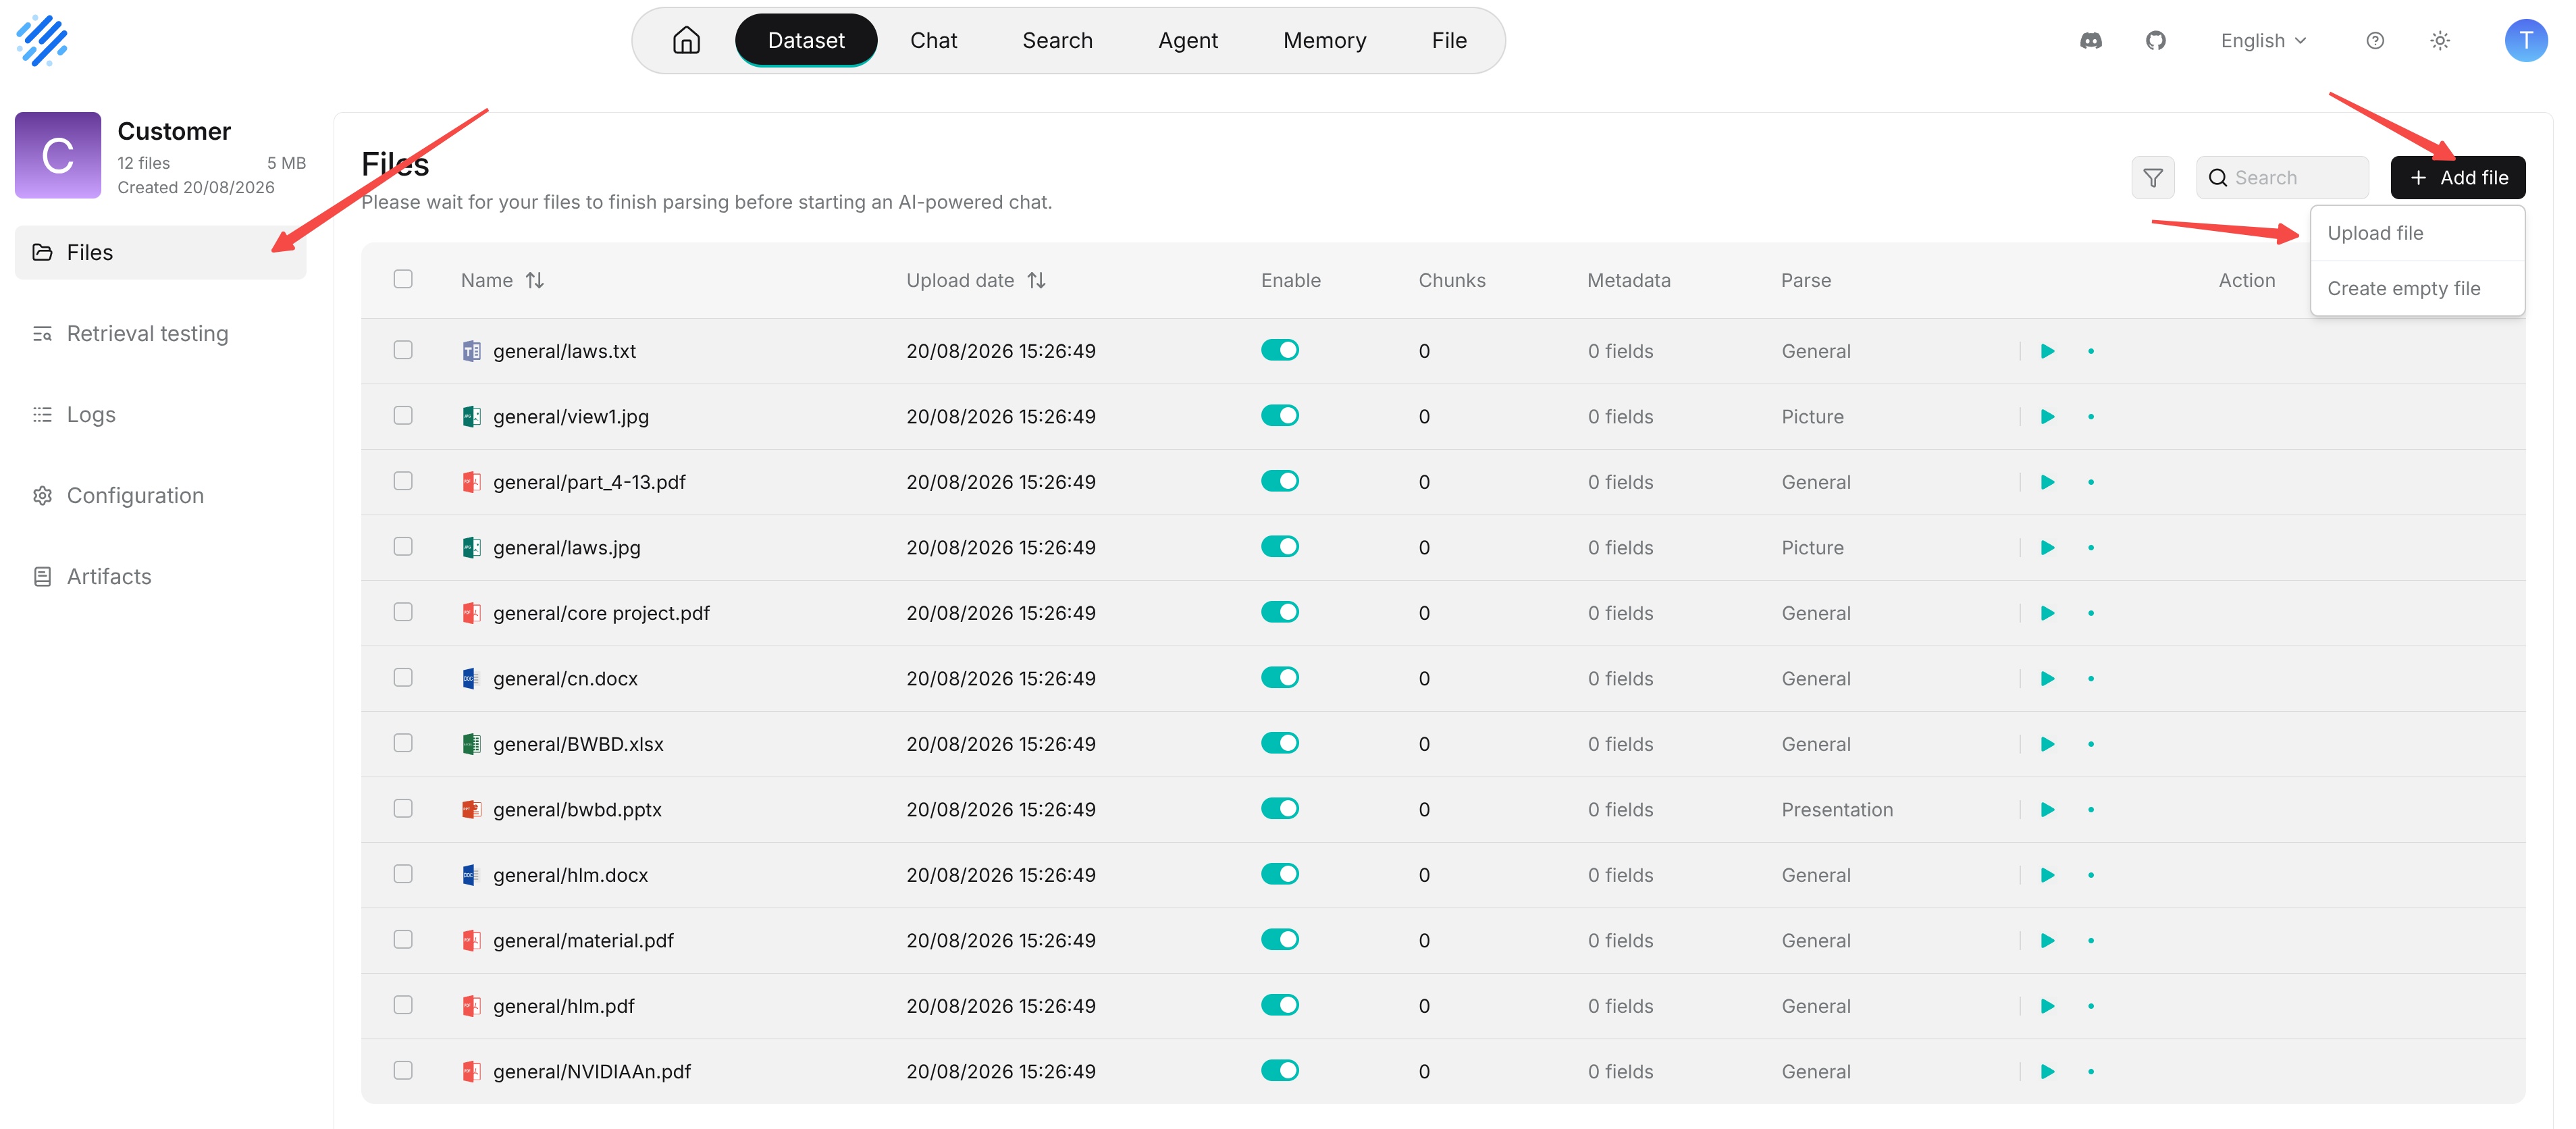Choose Upload file from menu
Viewport: 2576px width, 1129px height.
click(2417, 233)
